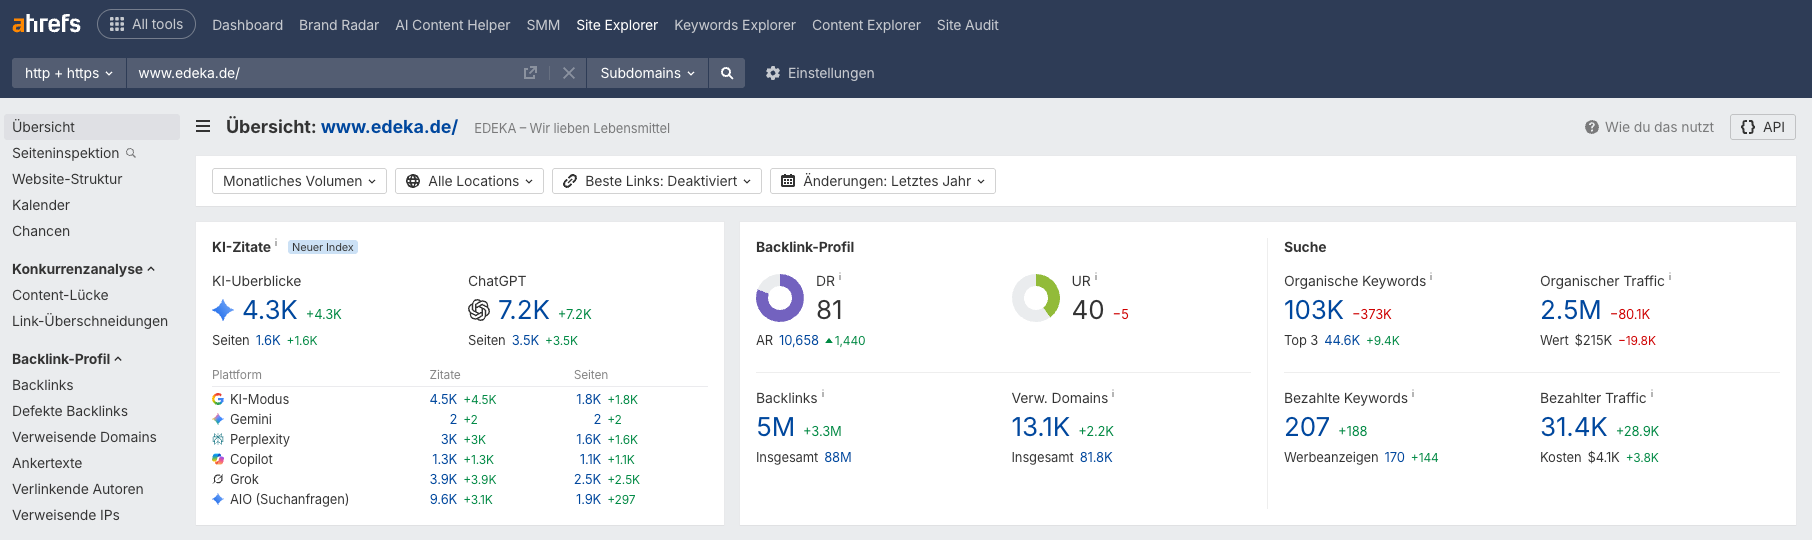Open Seiteninspektion in the sidebar
Screen dimensions: 1812x540
(65, 153)
